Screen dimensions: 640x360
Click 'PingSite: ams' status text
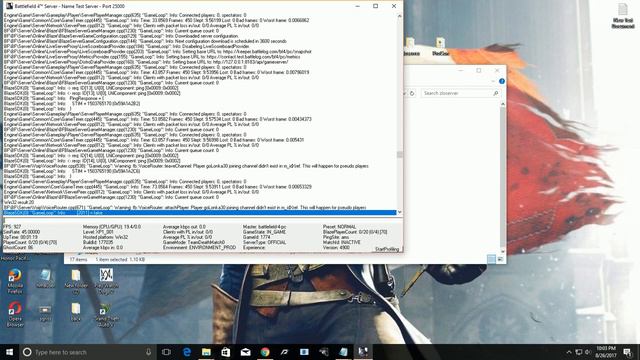pyautogui.click(x=336, y=237)
